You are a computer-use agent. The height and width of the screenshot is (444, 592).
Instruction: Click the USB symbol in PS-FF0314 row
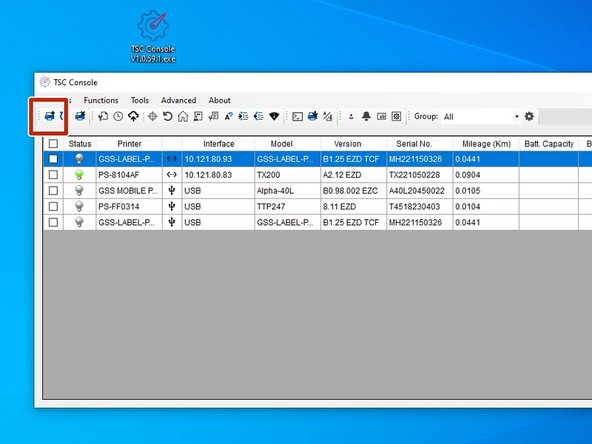[x=172, y=207]
